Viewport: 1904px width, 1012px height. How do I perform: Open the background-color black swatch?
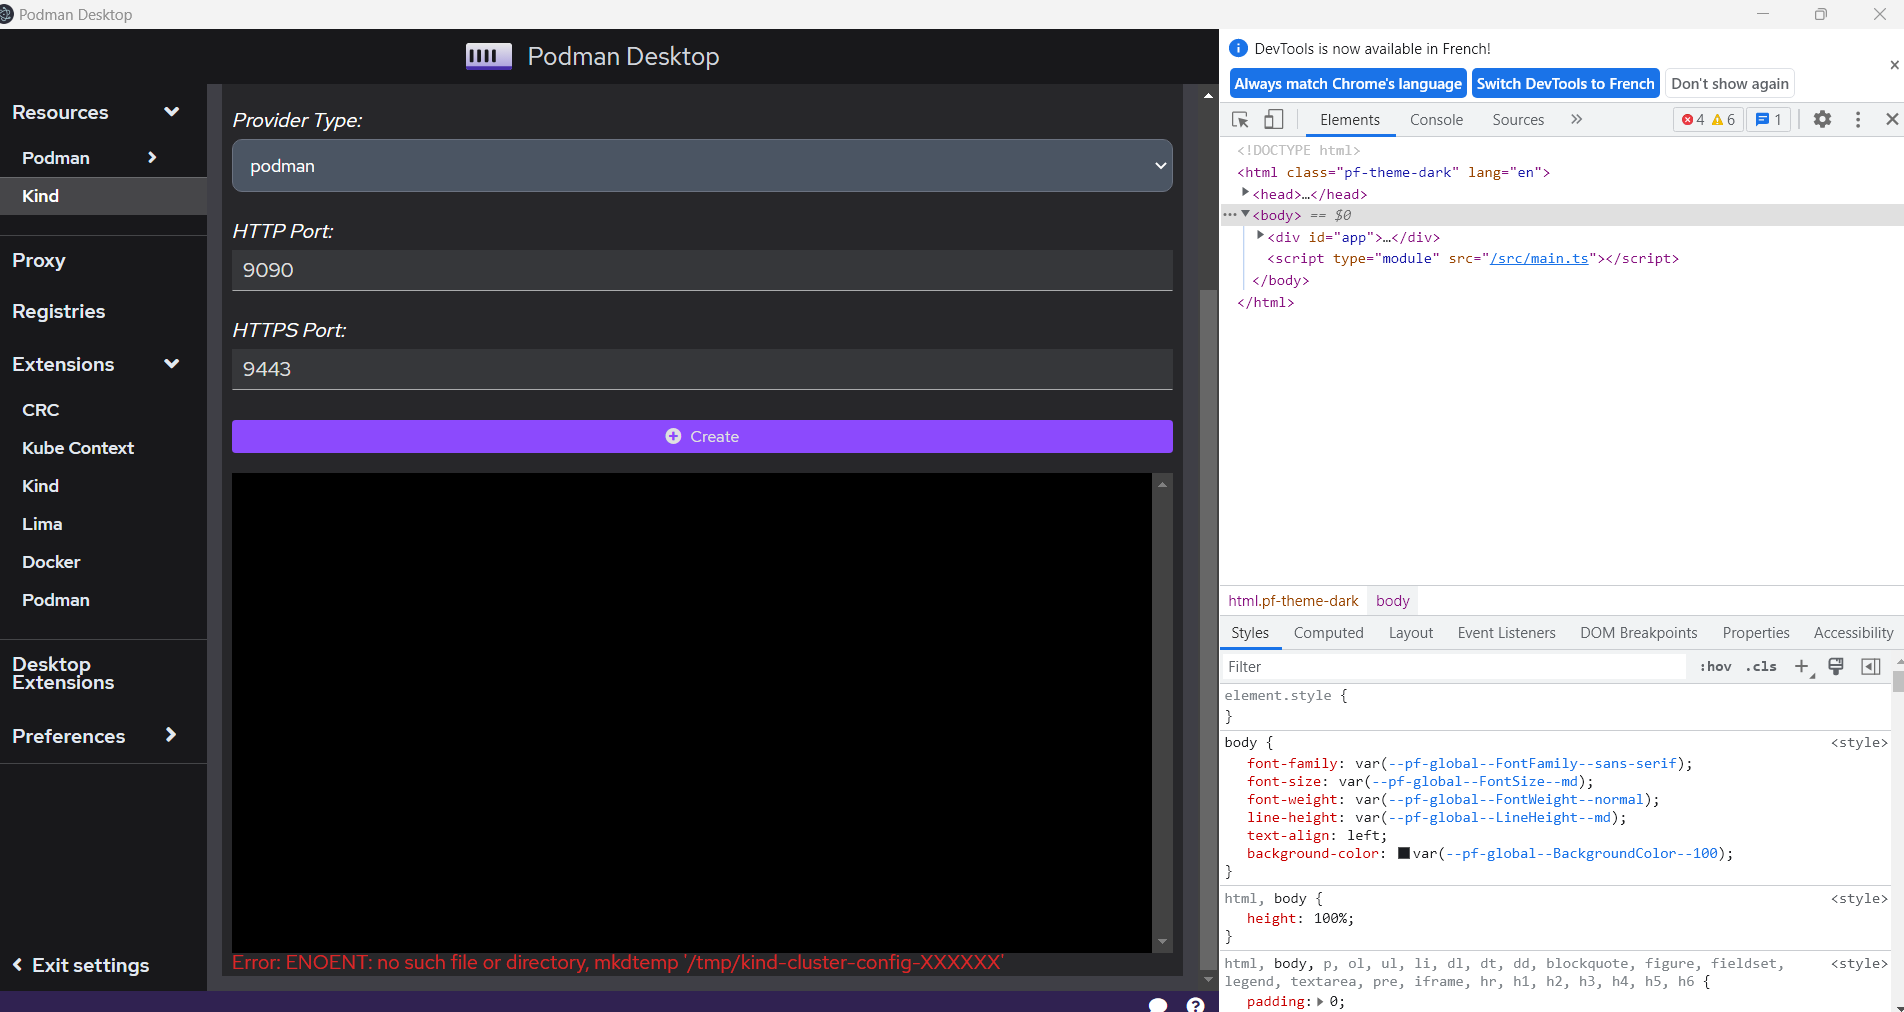point(1404,853)
